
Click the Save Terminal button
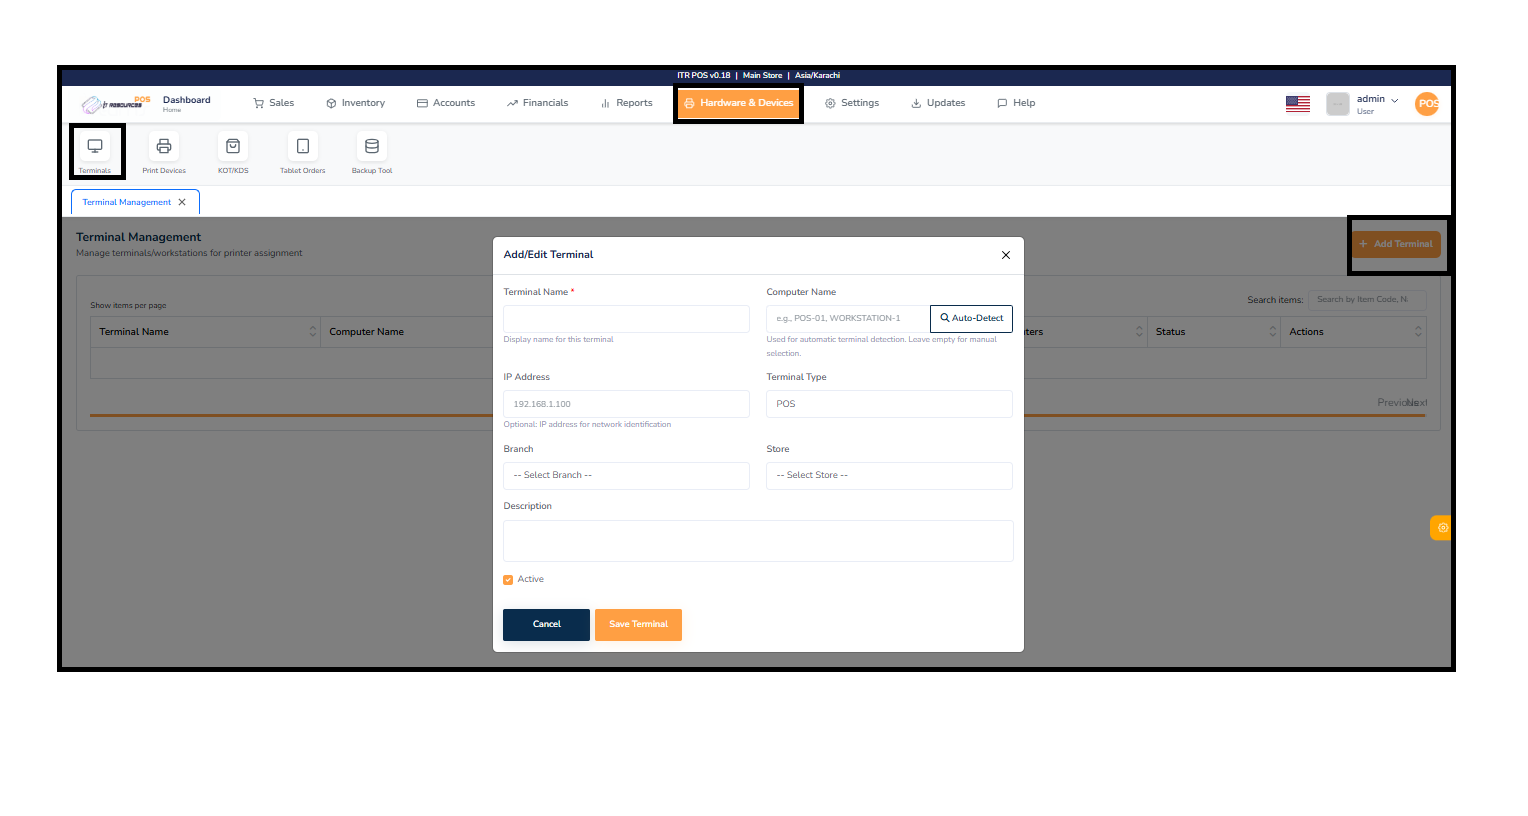(638, 624)
